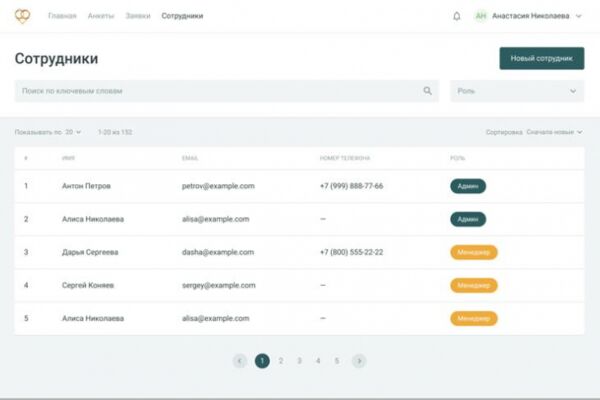Click Менеджер badge for Дарья Сергеева
Viewport: 600px width, 400px height.
point(474,252)
